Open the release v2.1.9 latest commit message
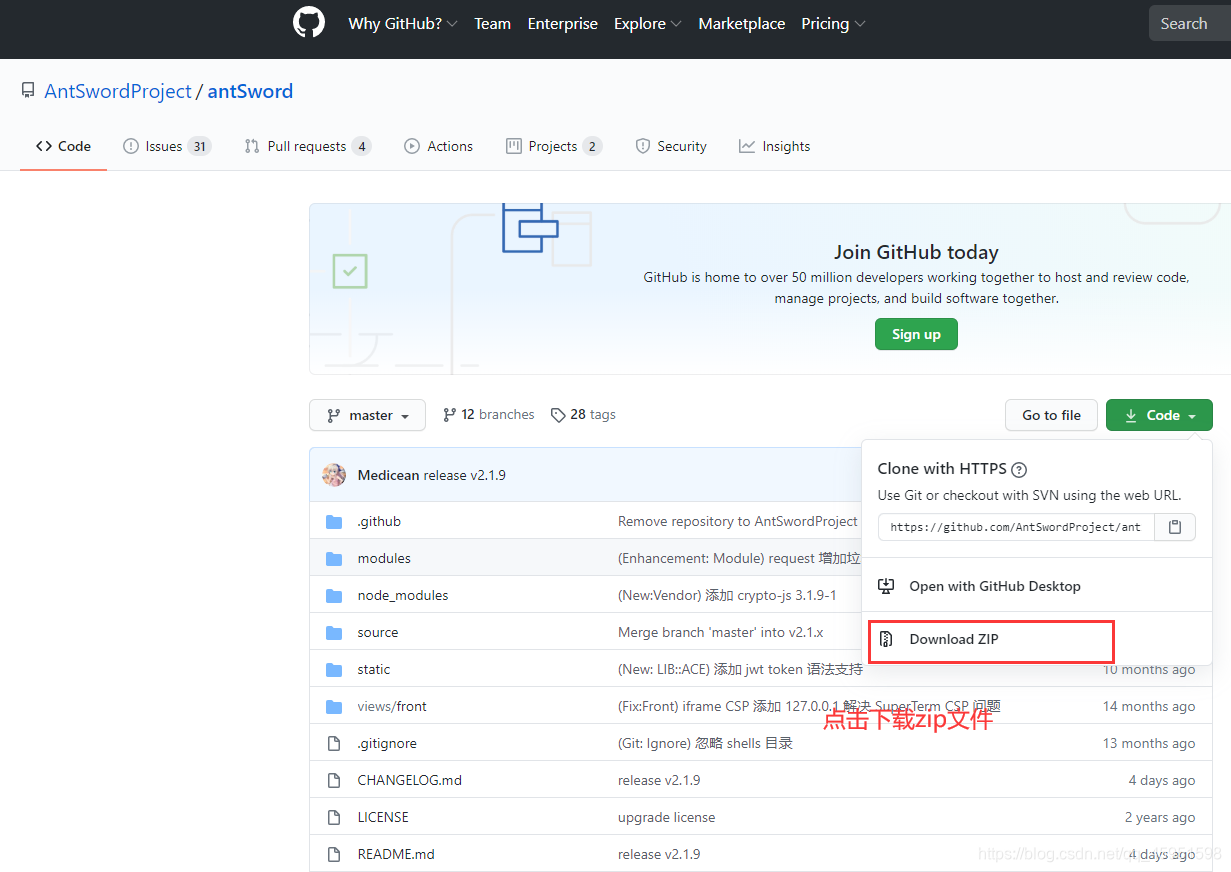This screenshot has height=872, width=1231. tap(464, 475)
